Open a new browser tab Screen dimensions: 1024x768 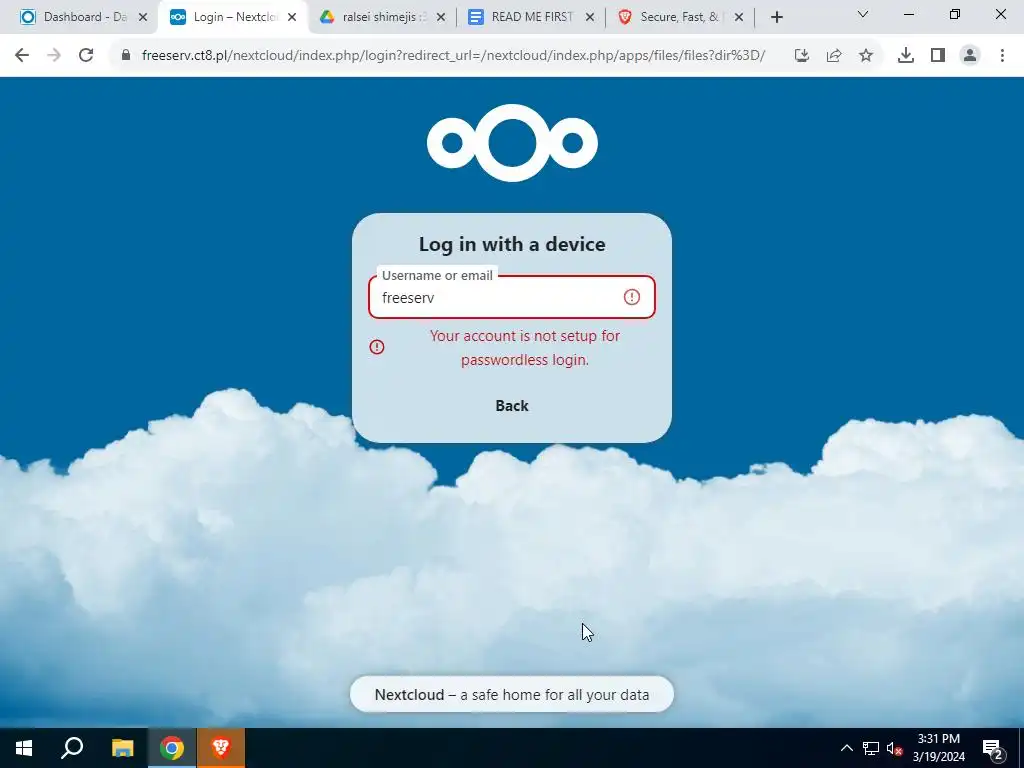point(776,17)
